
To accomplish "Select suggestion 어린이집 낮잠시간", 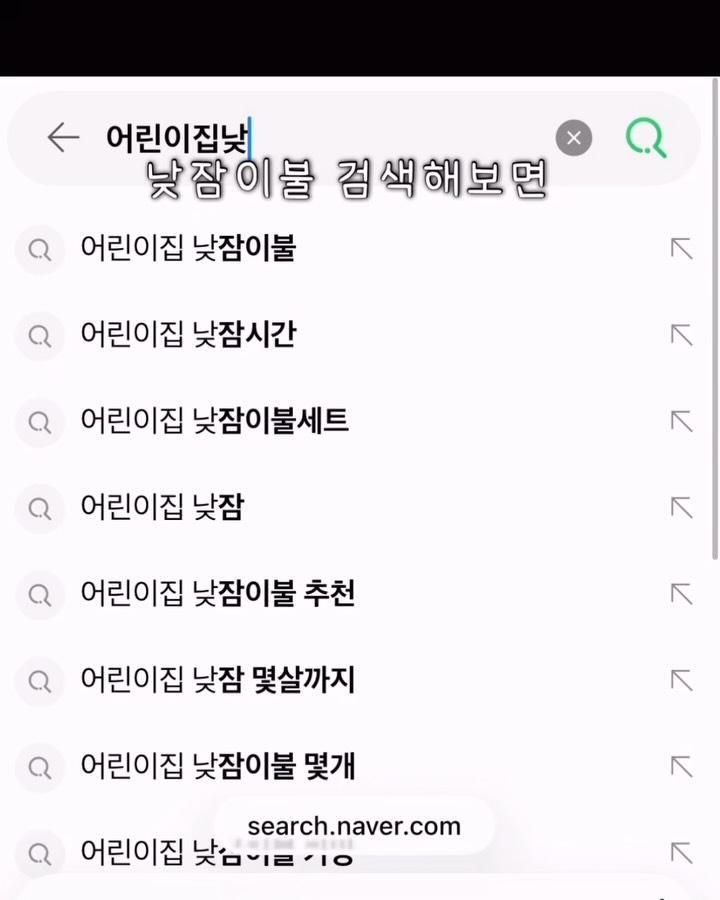I will pos(188,335).
